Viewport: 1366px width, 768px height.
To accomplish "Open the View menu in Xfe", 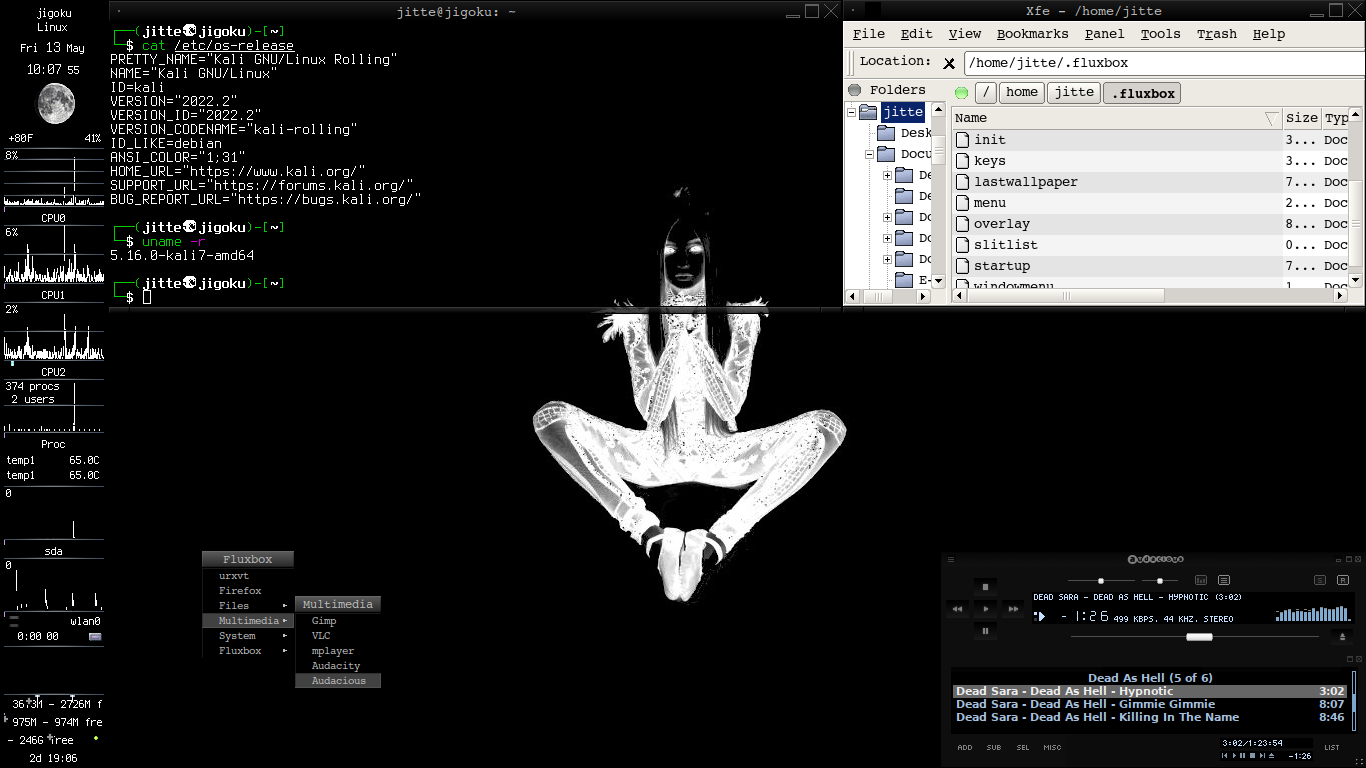I will coord(965,34).
